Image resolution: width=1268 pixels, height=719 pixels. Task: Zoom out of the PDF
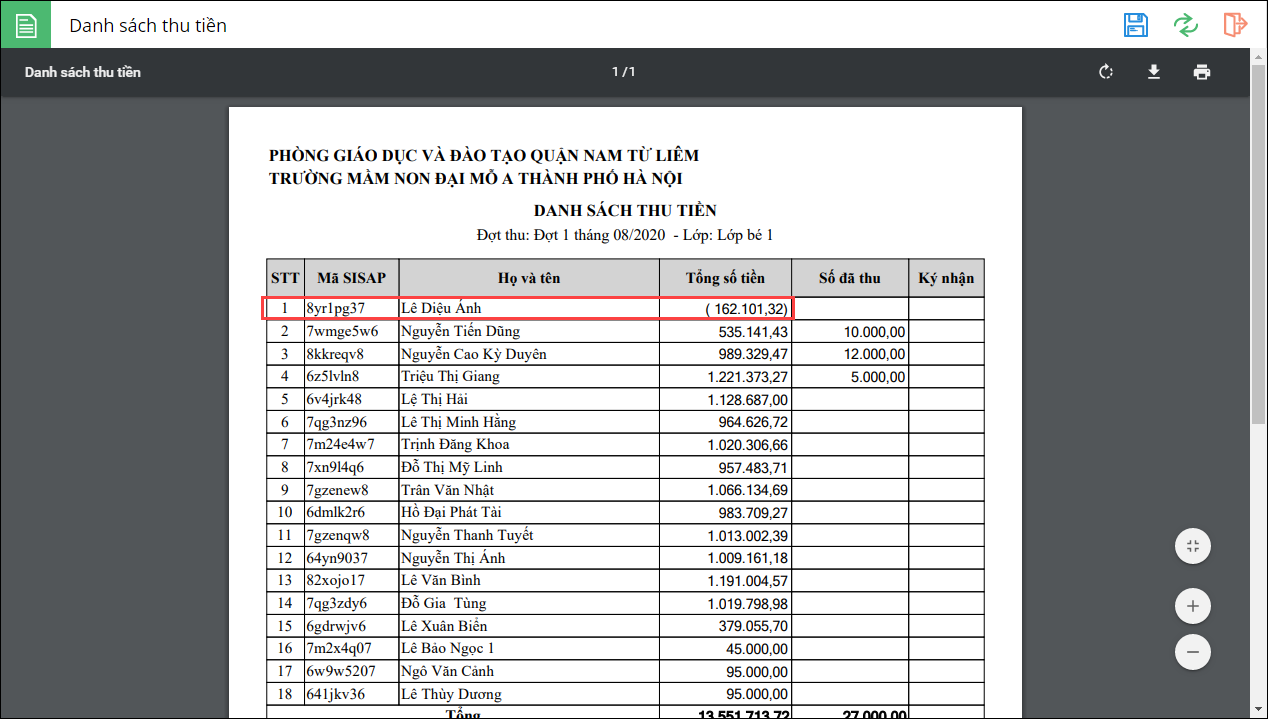tap(1192, 652)
